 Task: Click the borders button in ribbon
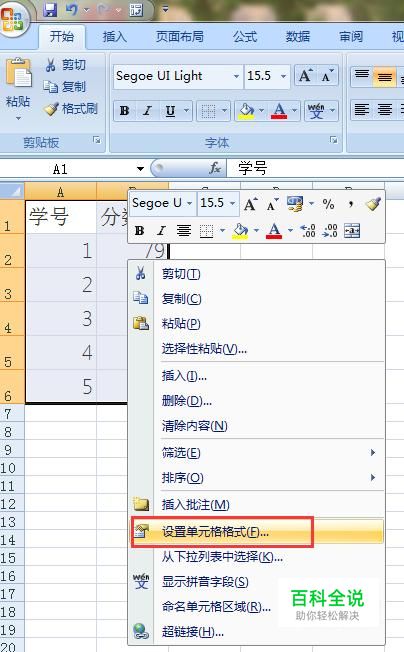pyautogui.click(x=208, y=111)
